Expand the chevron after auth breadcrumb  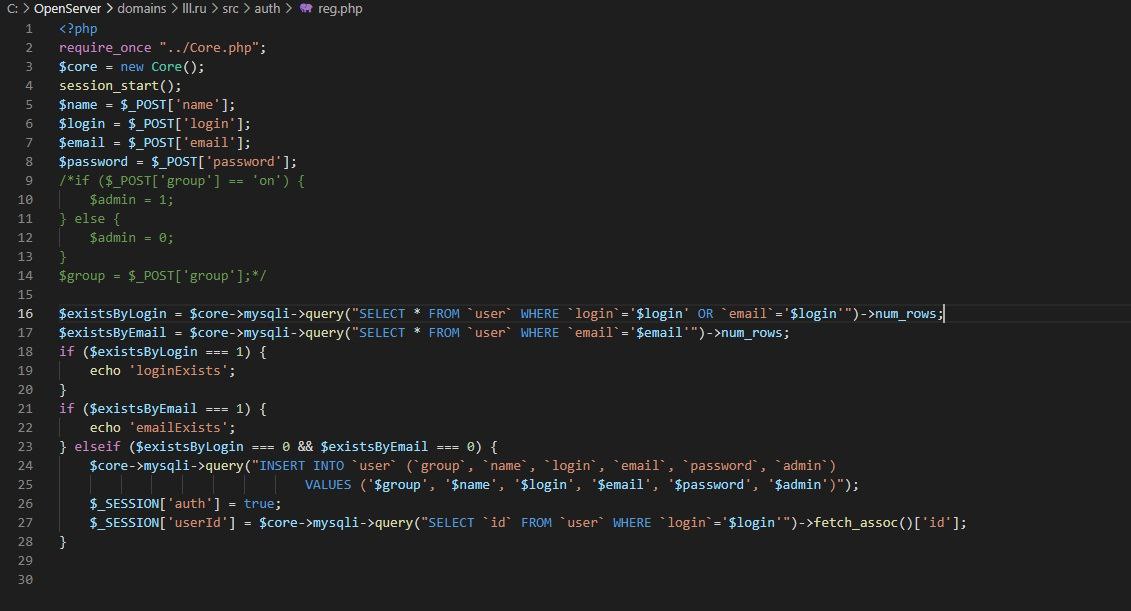[x=289, y=9]
